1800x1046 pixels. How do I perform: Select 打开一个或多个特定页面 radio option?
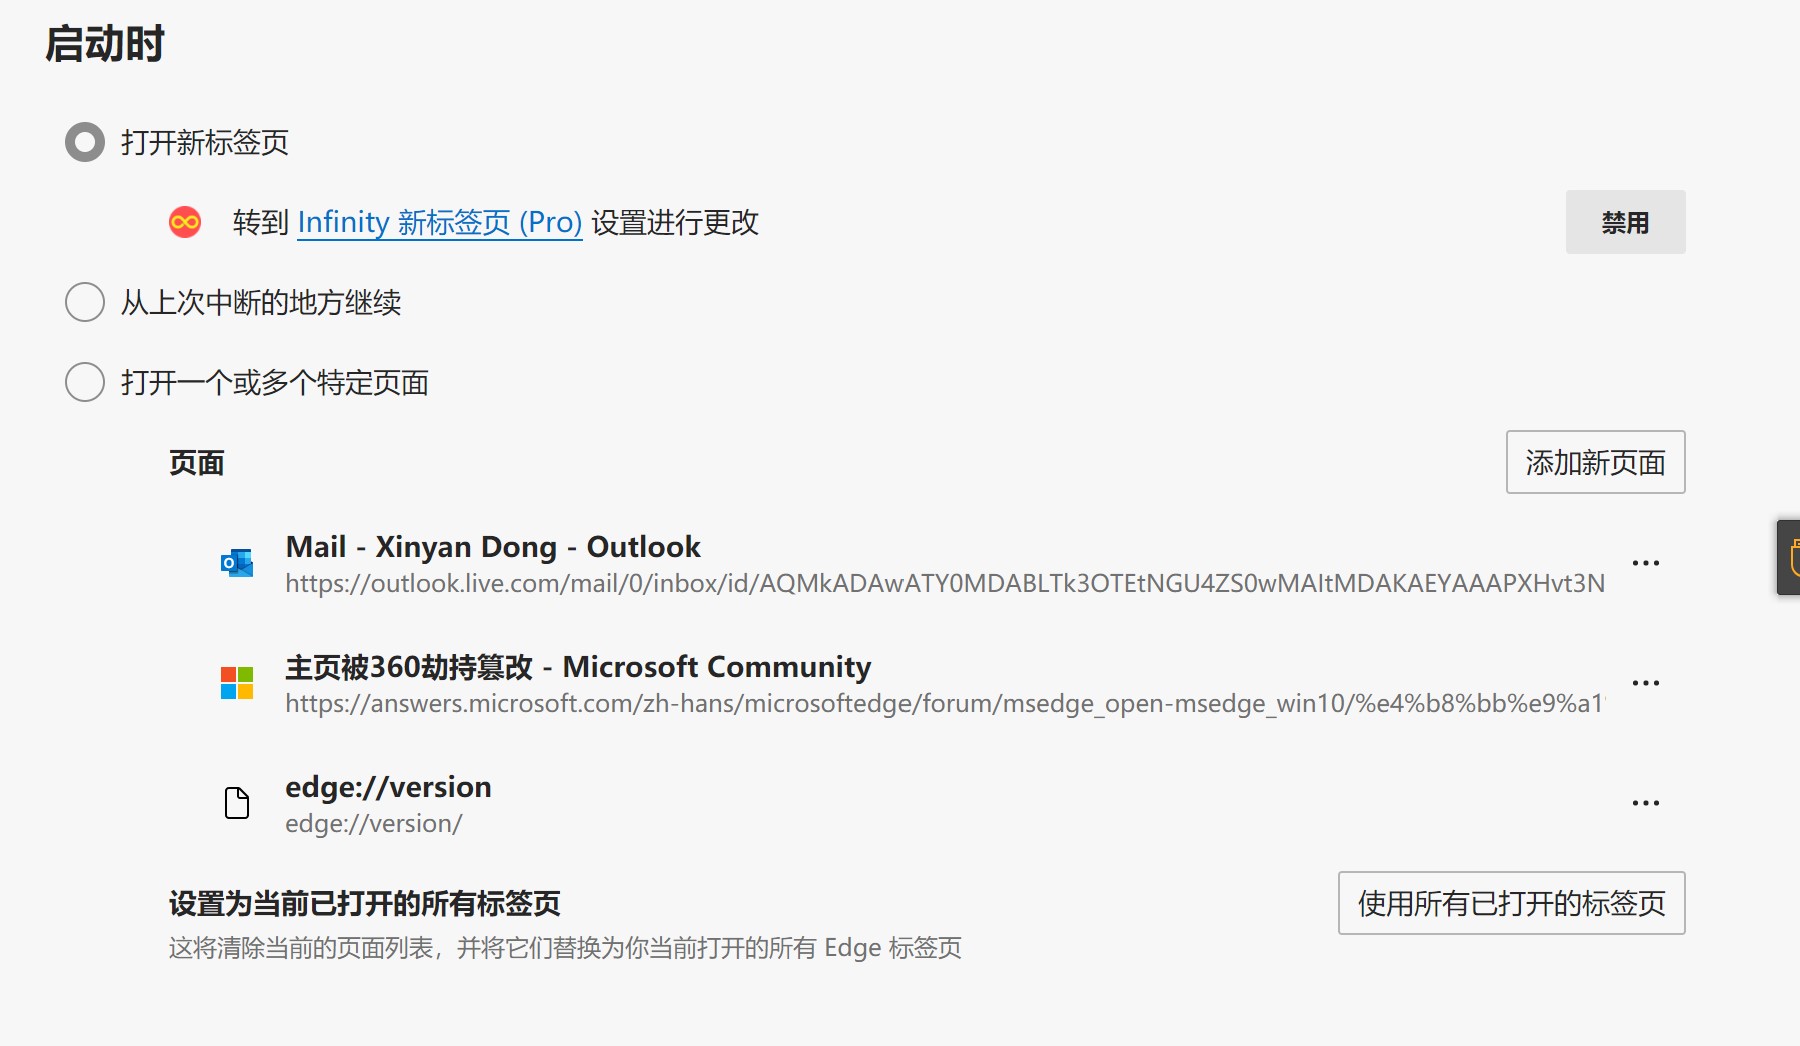[85, 382]
